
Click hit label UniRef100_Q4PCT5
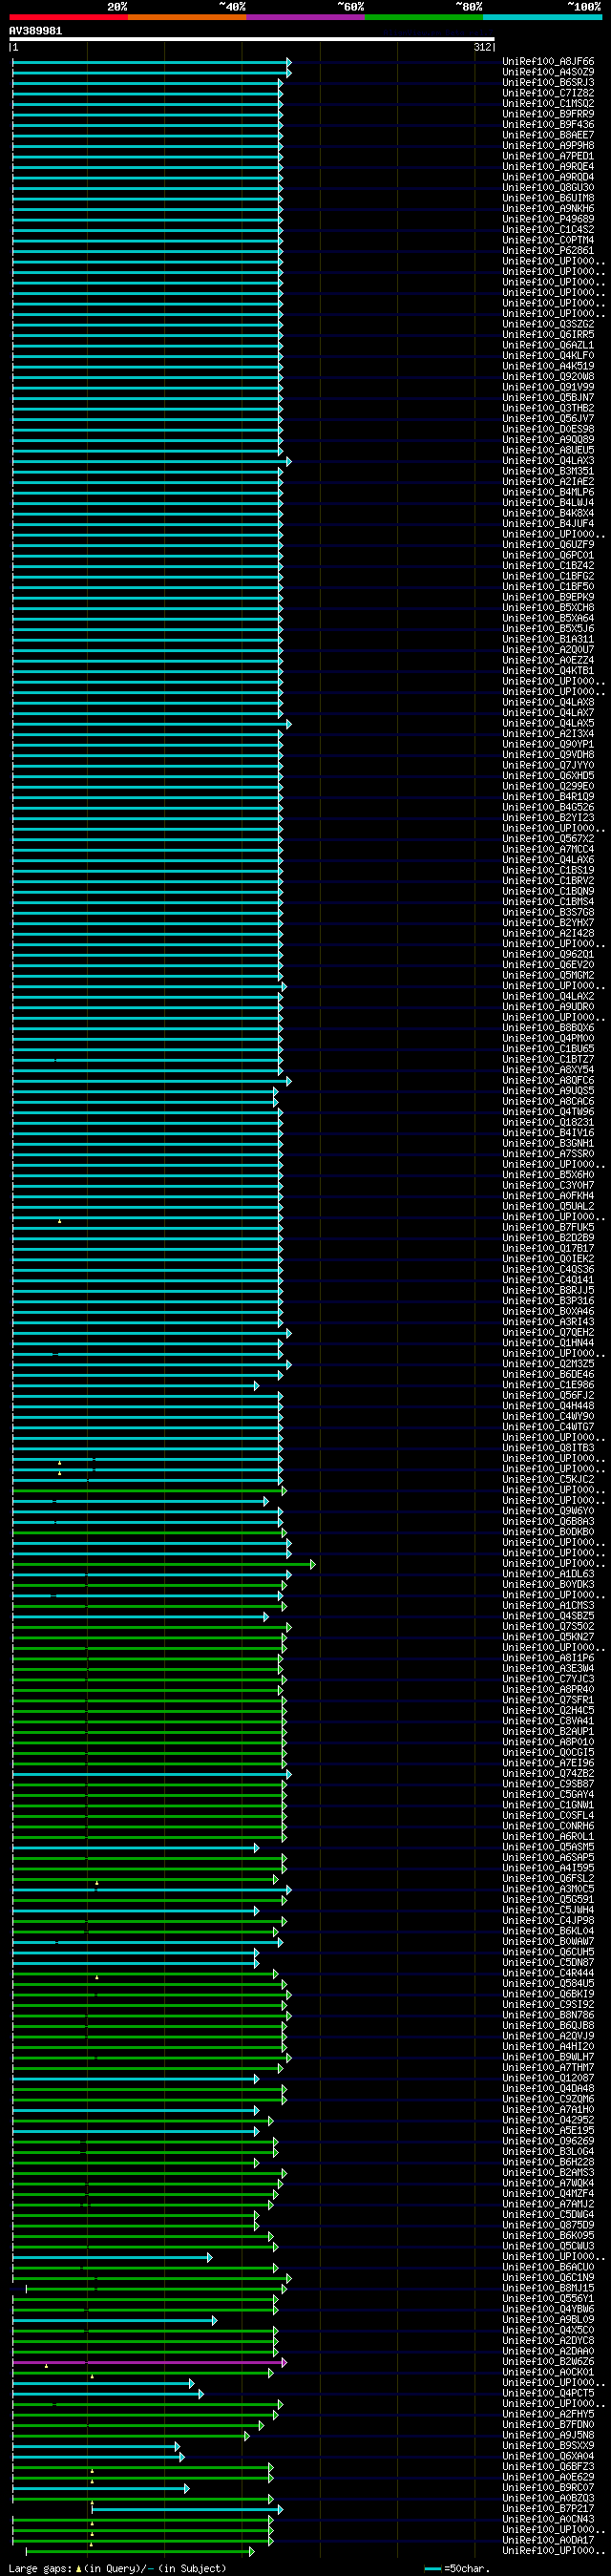pos(548,2393)
